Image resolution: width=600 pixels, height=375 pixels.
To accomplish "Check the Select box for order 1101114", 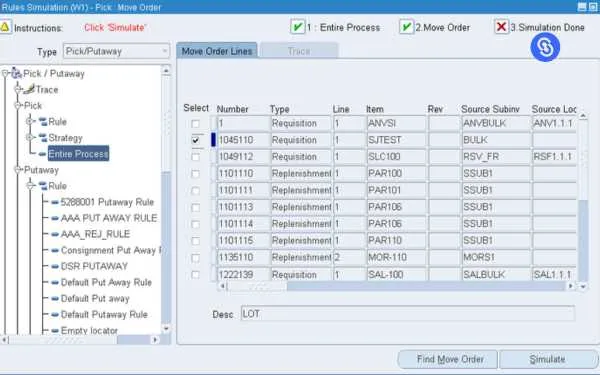I will (196, 224).
